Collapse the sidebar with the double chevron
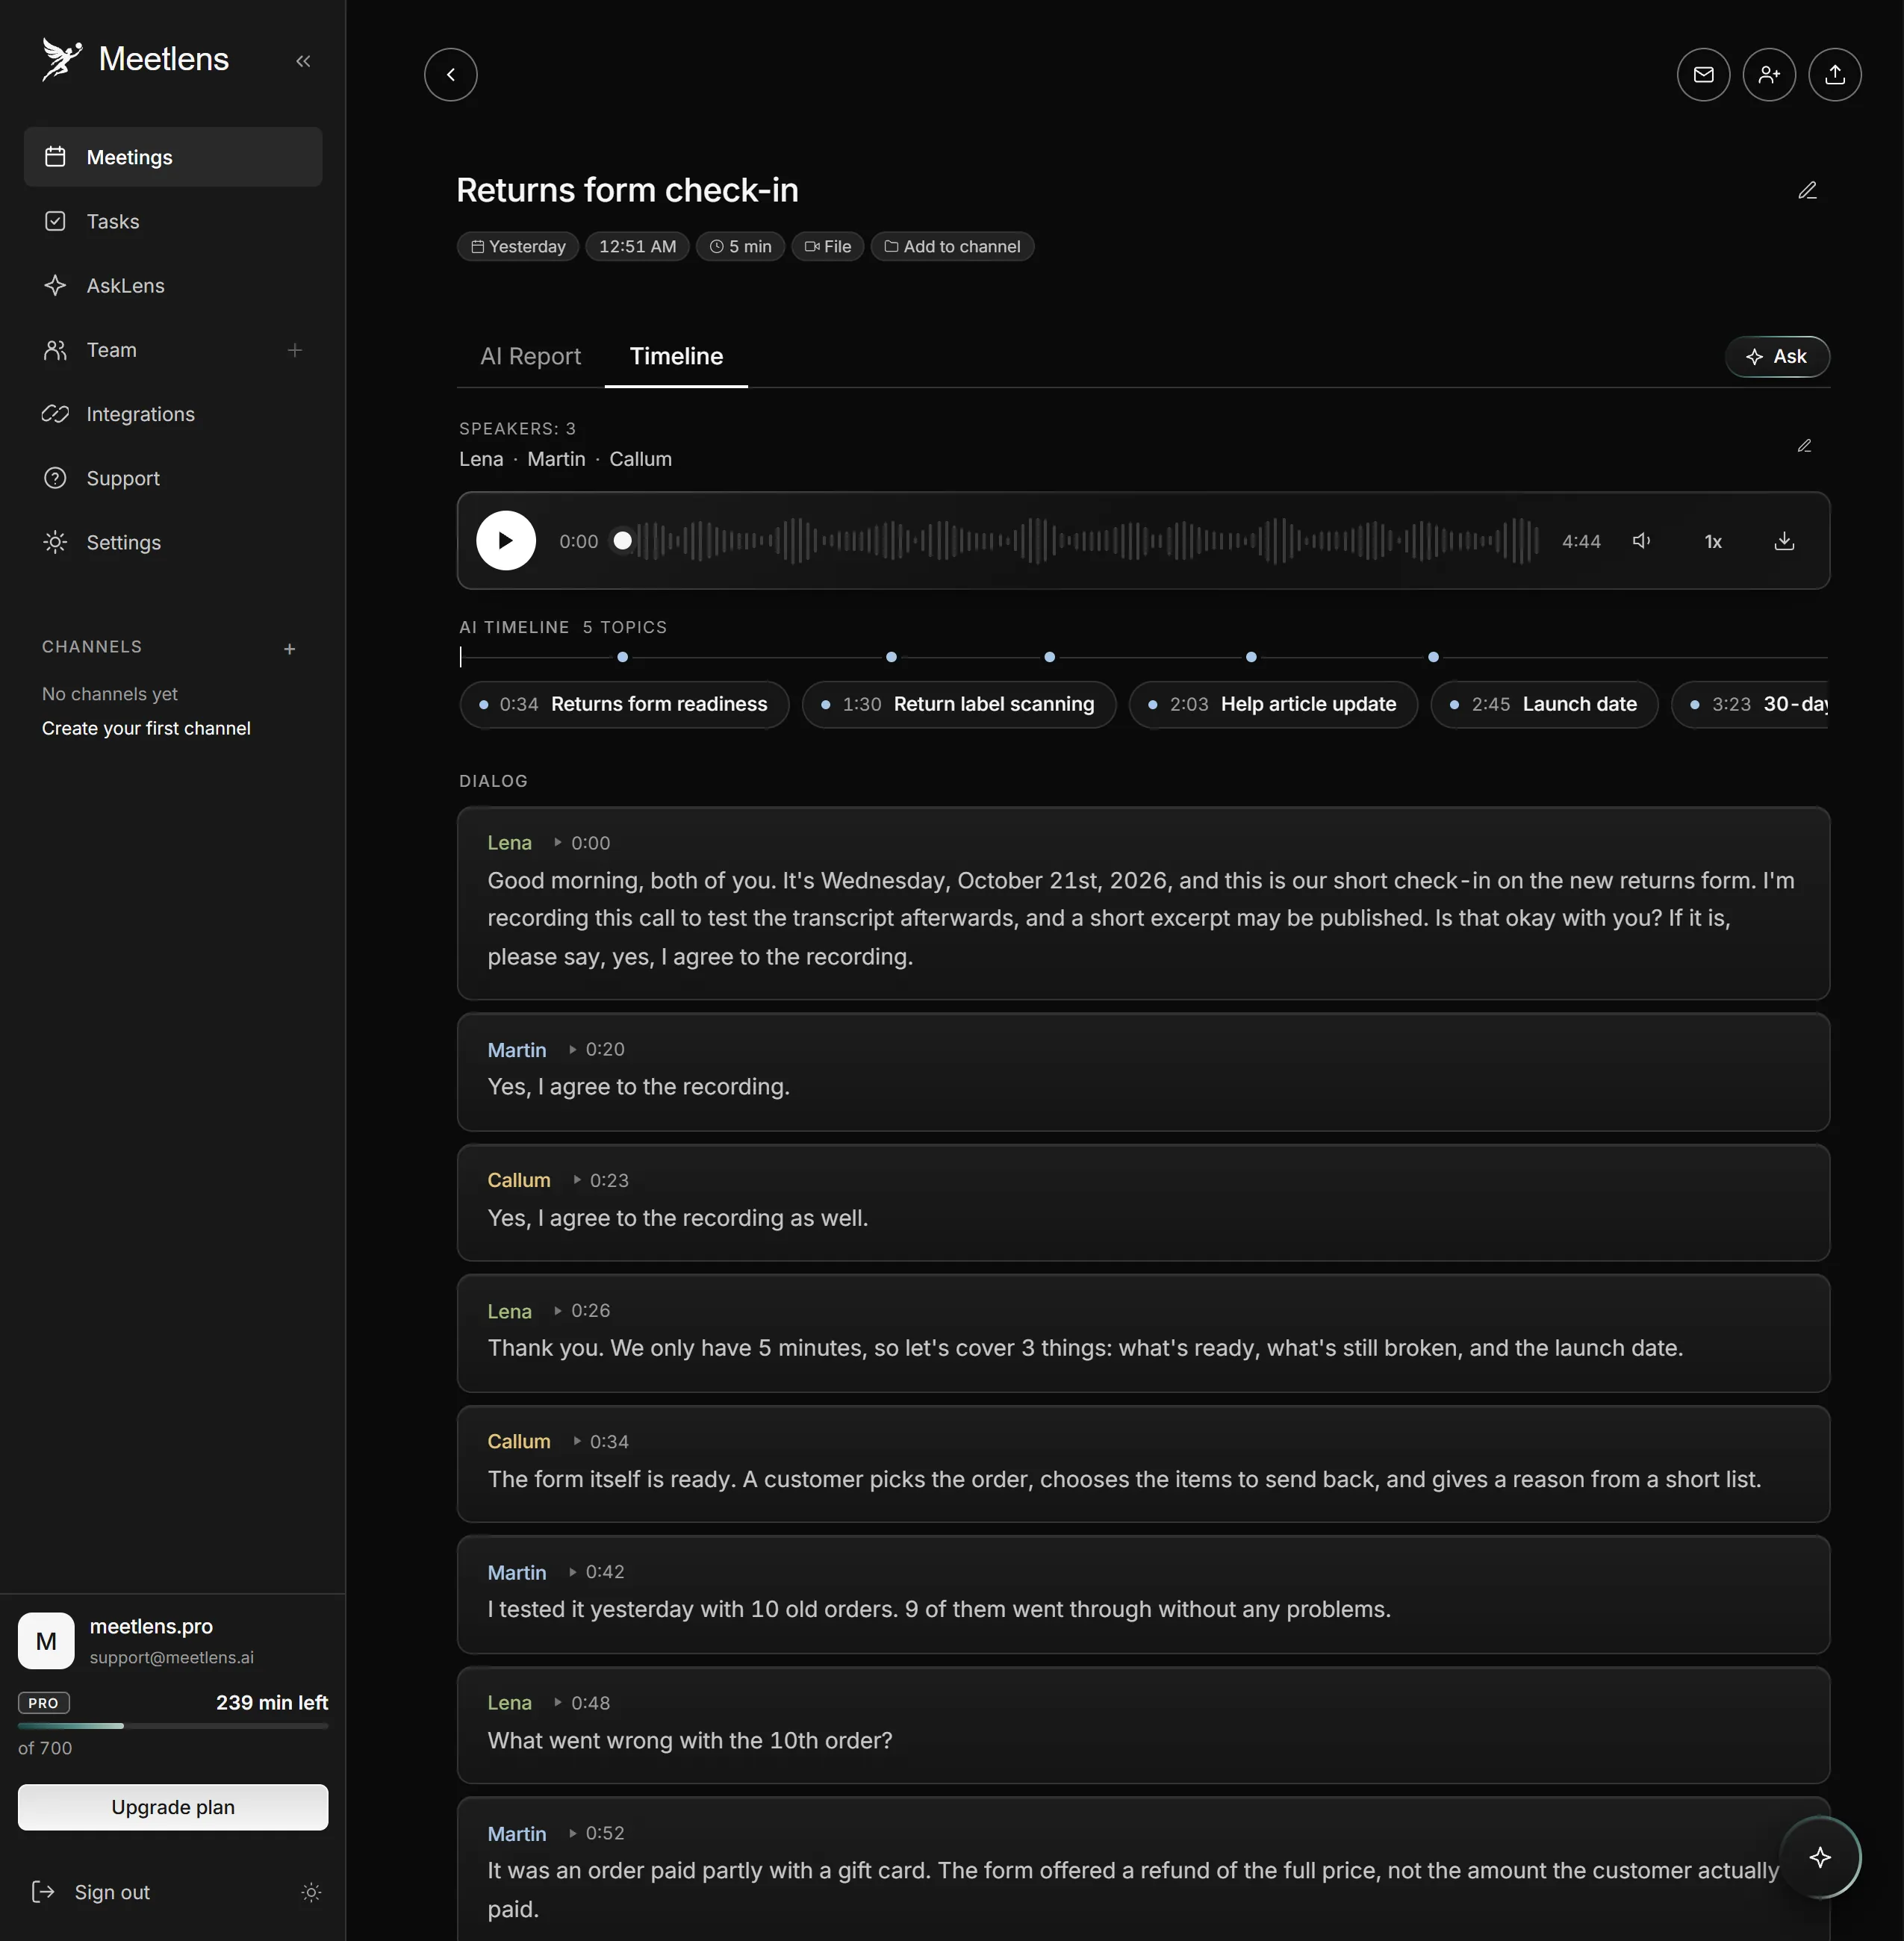Screen dimensions: 1904x1941 click(303, 61)
